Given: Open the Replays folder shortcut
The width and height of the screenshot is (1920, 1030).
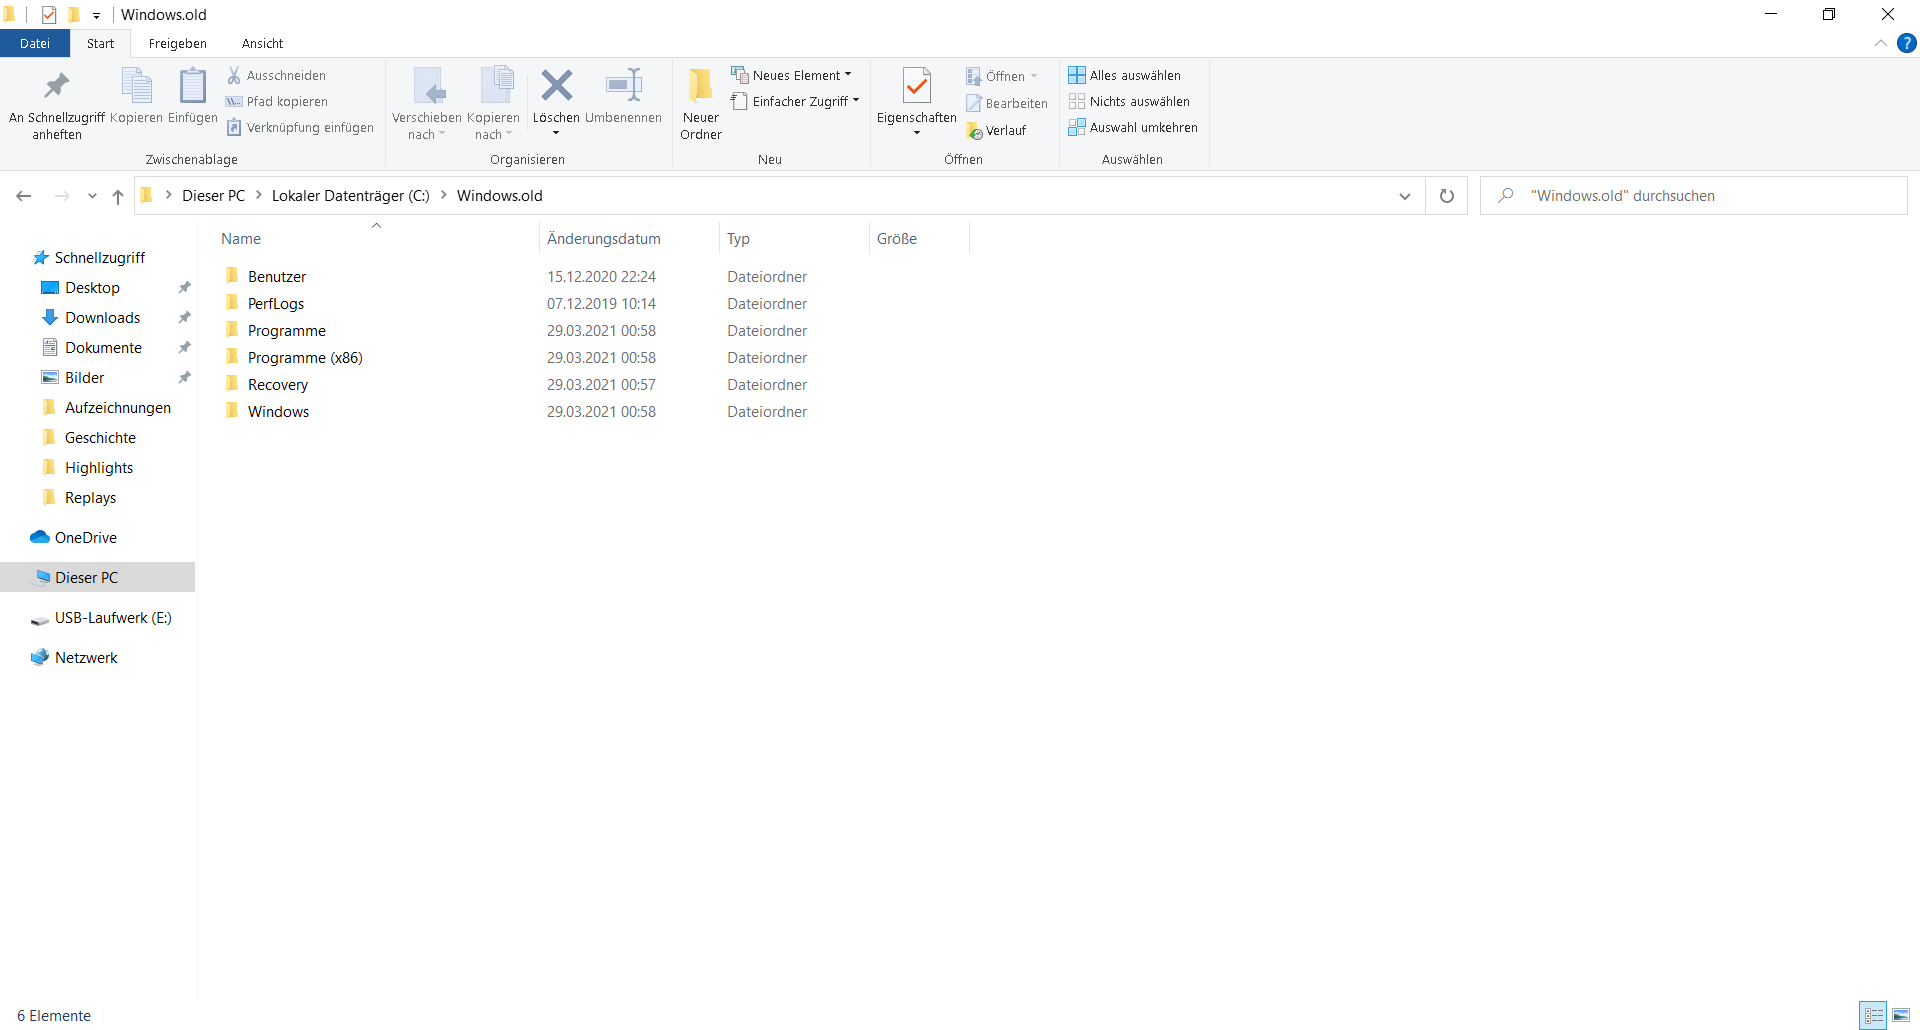Looking at the screenshot, I should [x=90, y=497].
